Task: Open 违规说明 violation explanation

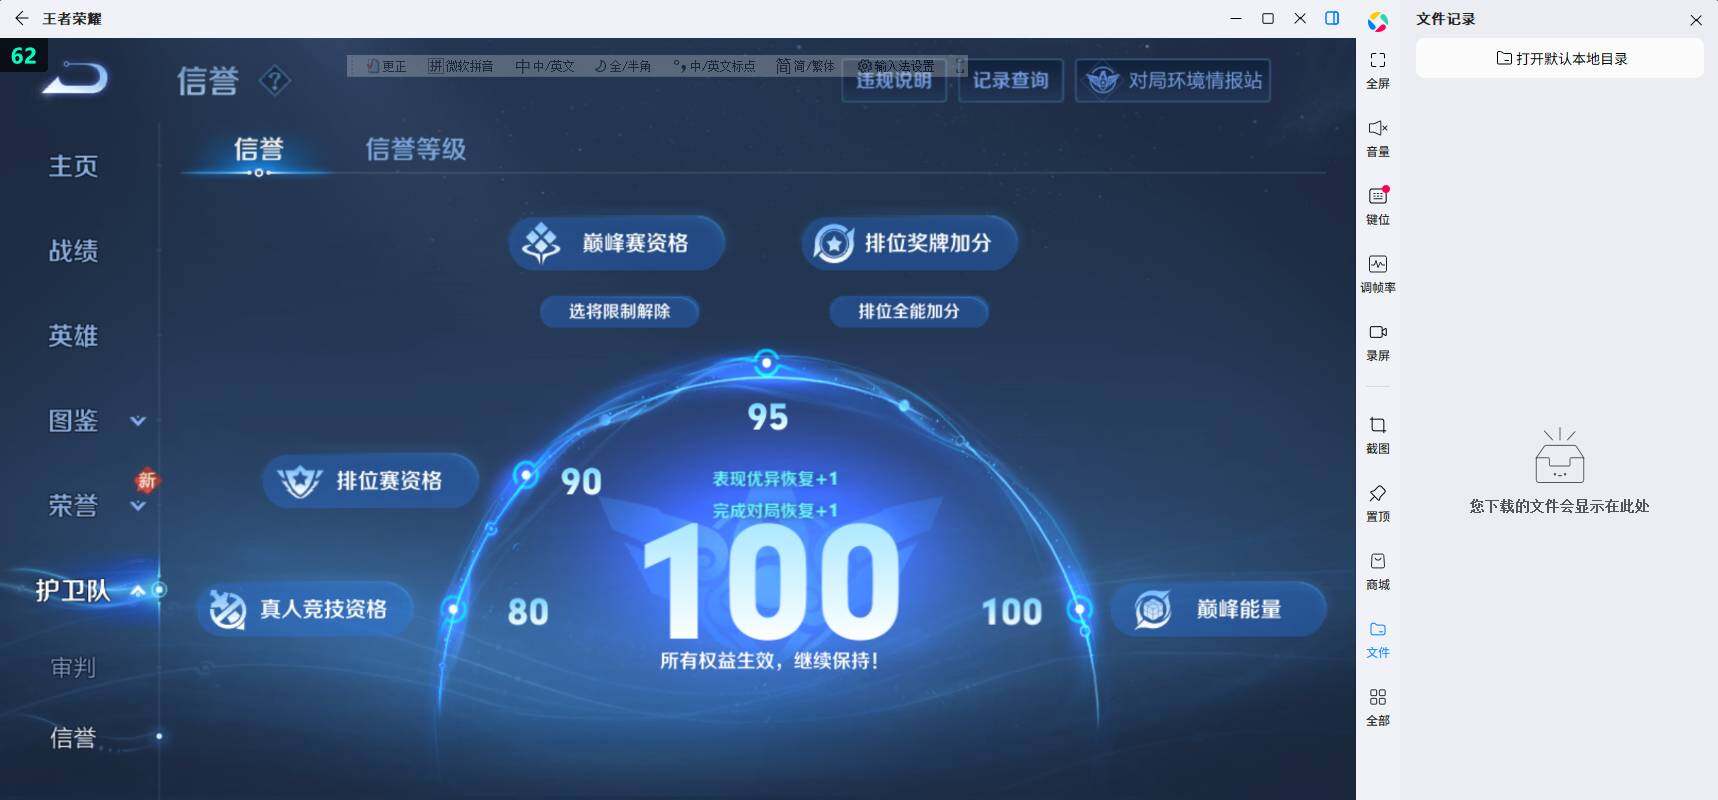Action: pos(894,81)
